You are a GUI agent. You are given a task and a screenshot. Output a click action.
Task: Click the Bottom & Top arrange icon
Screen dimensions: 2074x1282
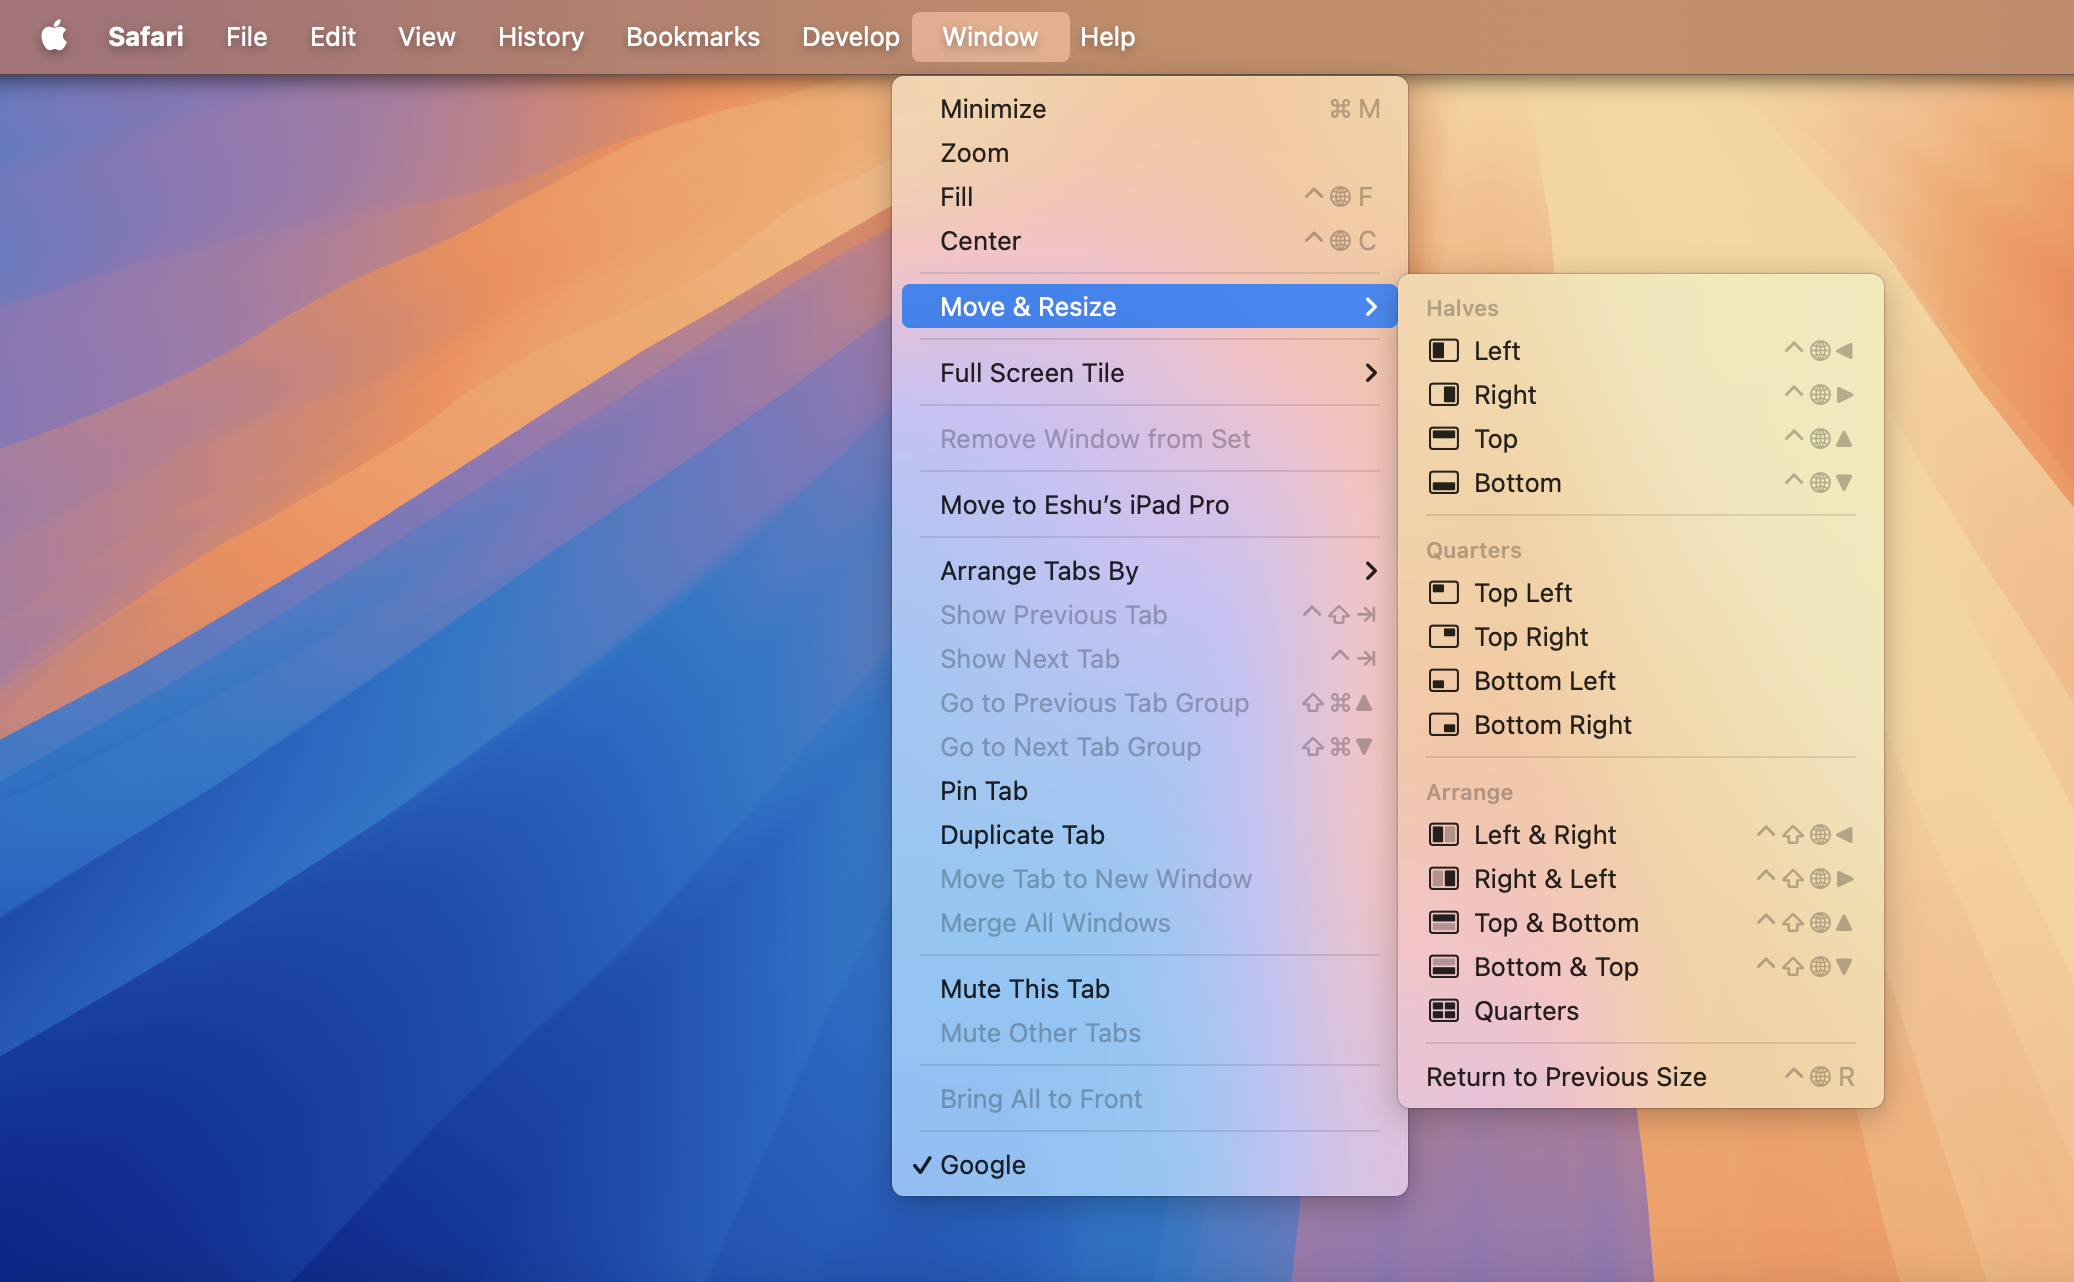(x=1443, y=967)
